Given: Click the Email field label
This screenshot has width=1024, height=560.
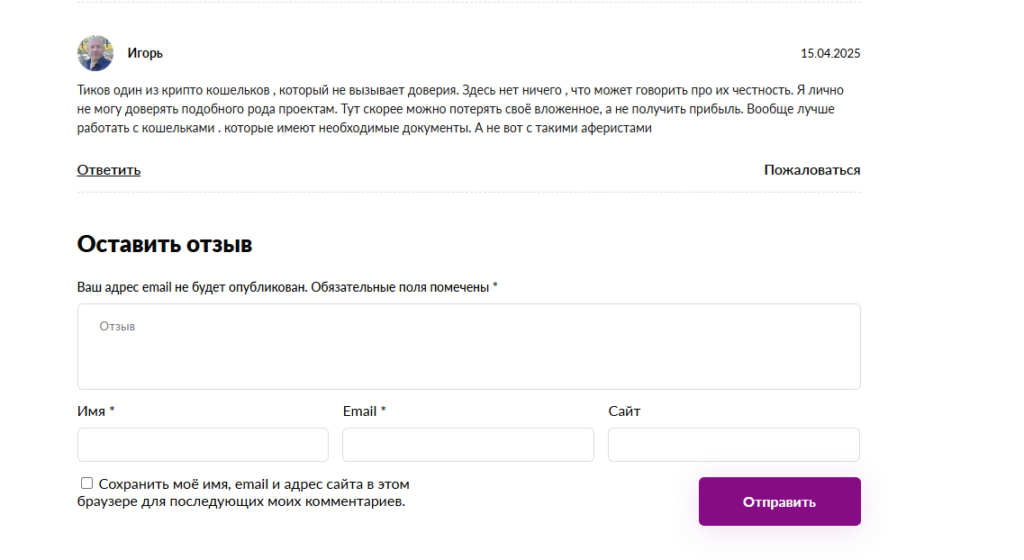Looking at the screenshot, I should (360, 411).
